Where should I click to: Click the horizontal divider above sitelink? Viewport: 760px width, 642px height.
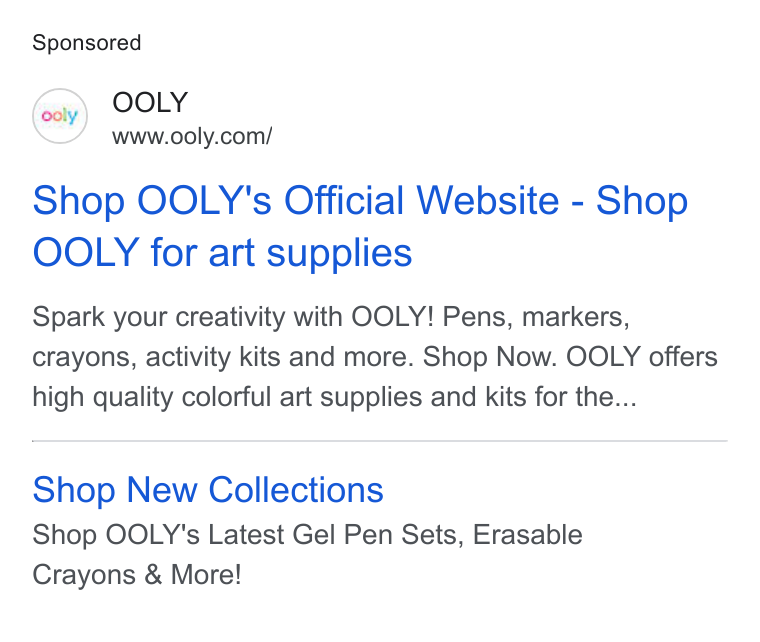point(380,441)
